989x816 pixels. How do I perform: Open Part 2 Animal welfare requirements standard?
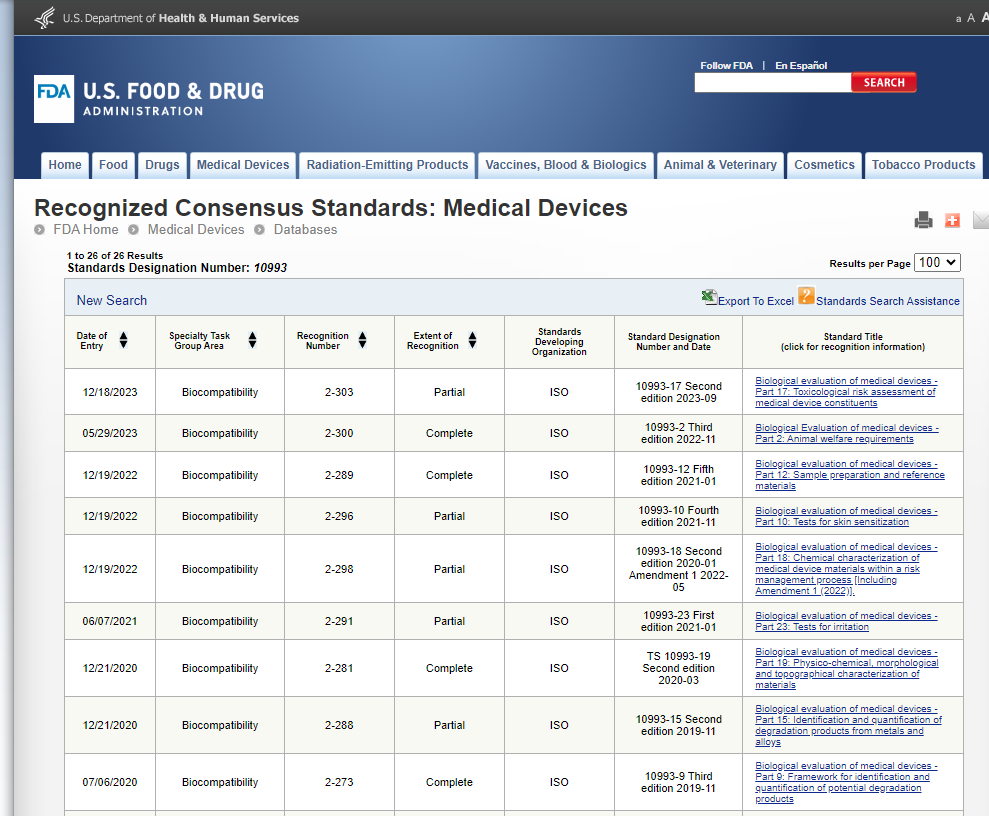click(x=846, y=433)
